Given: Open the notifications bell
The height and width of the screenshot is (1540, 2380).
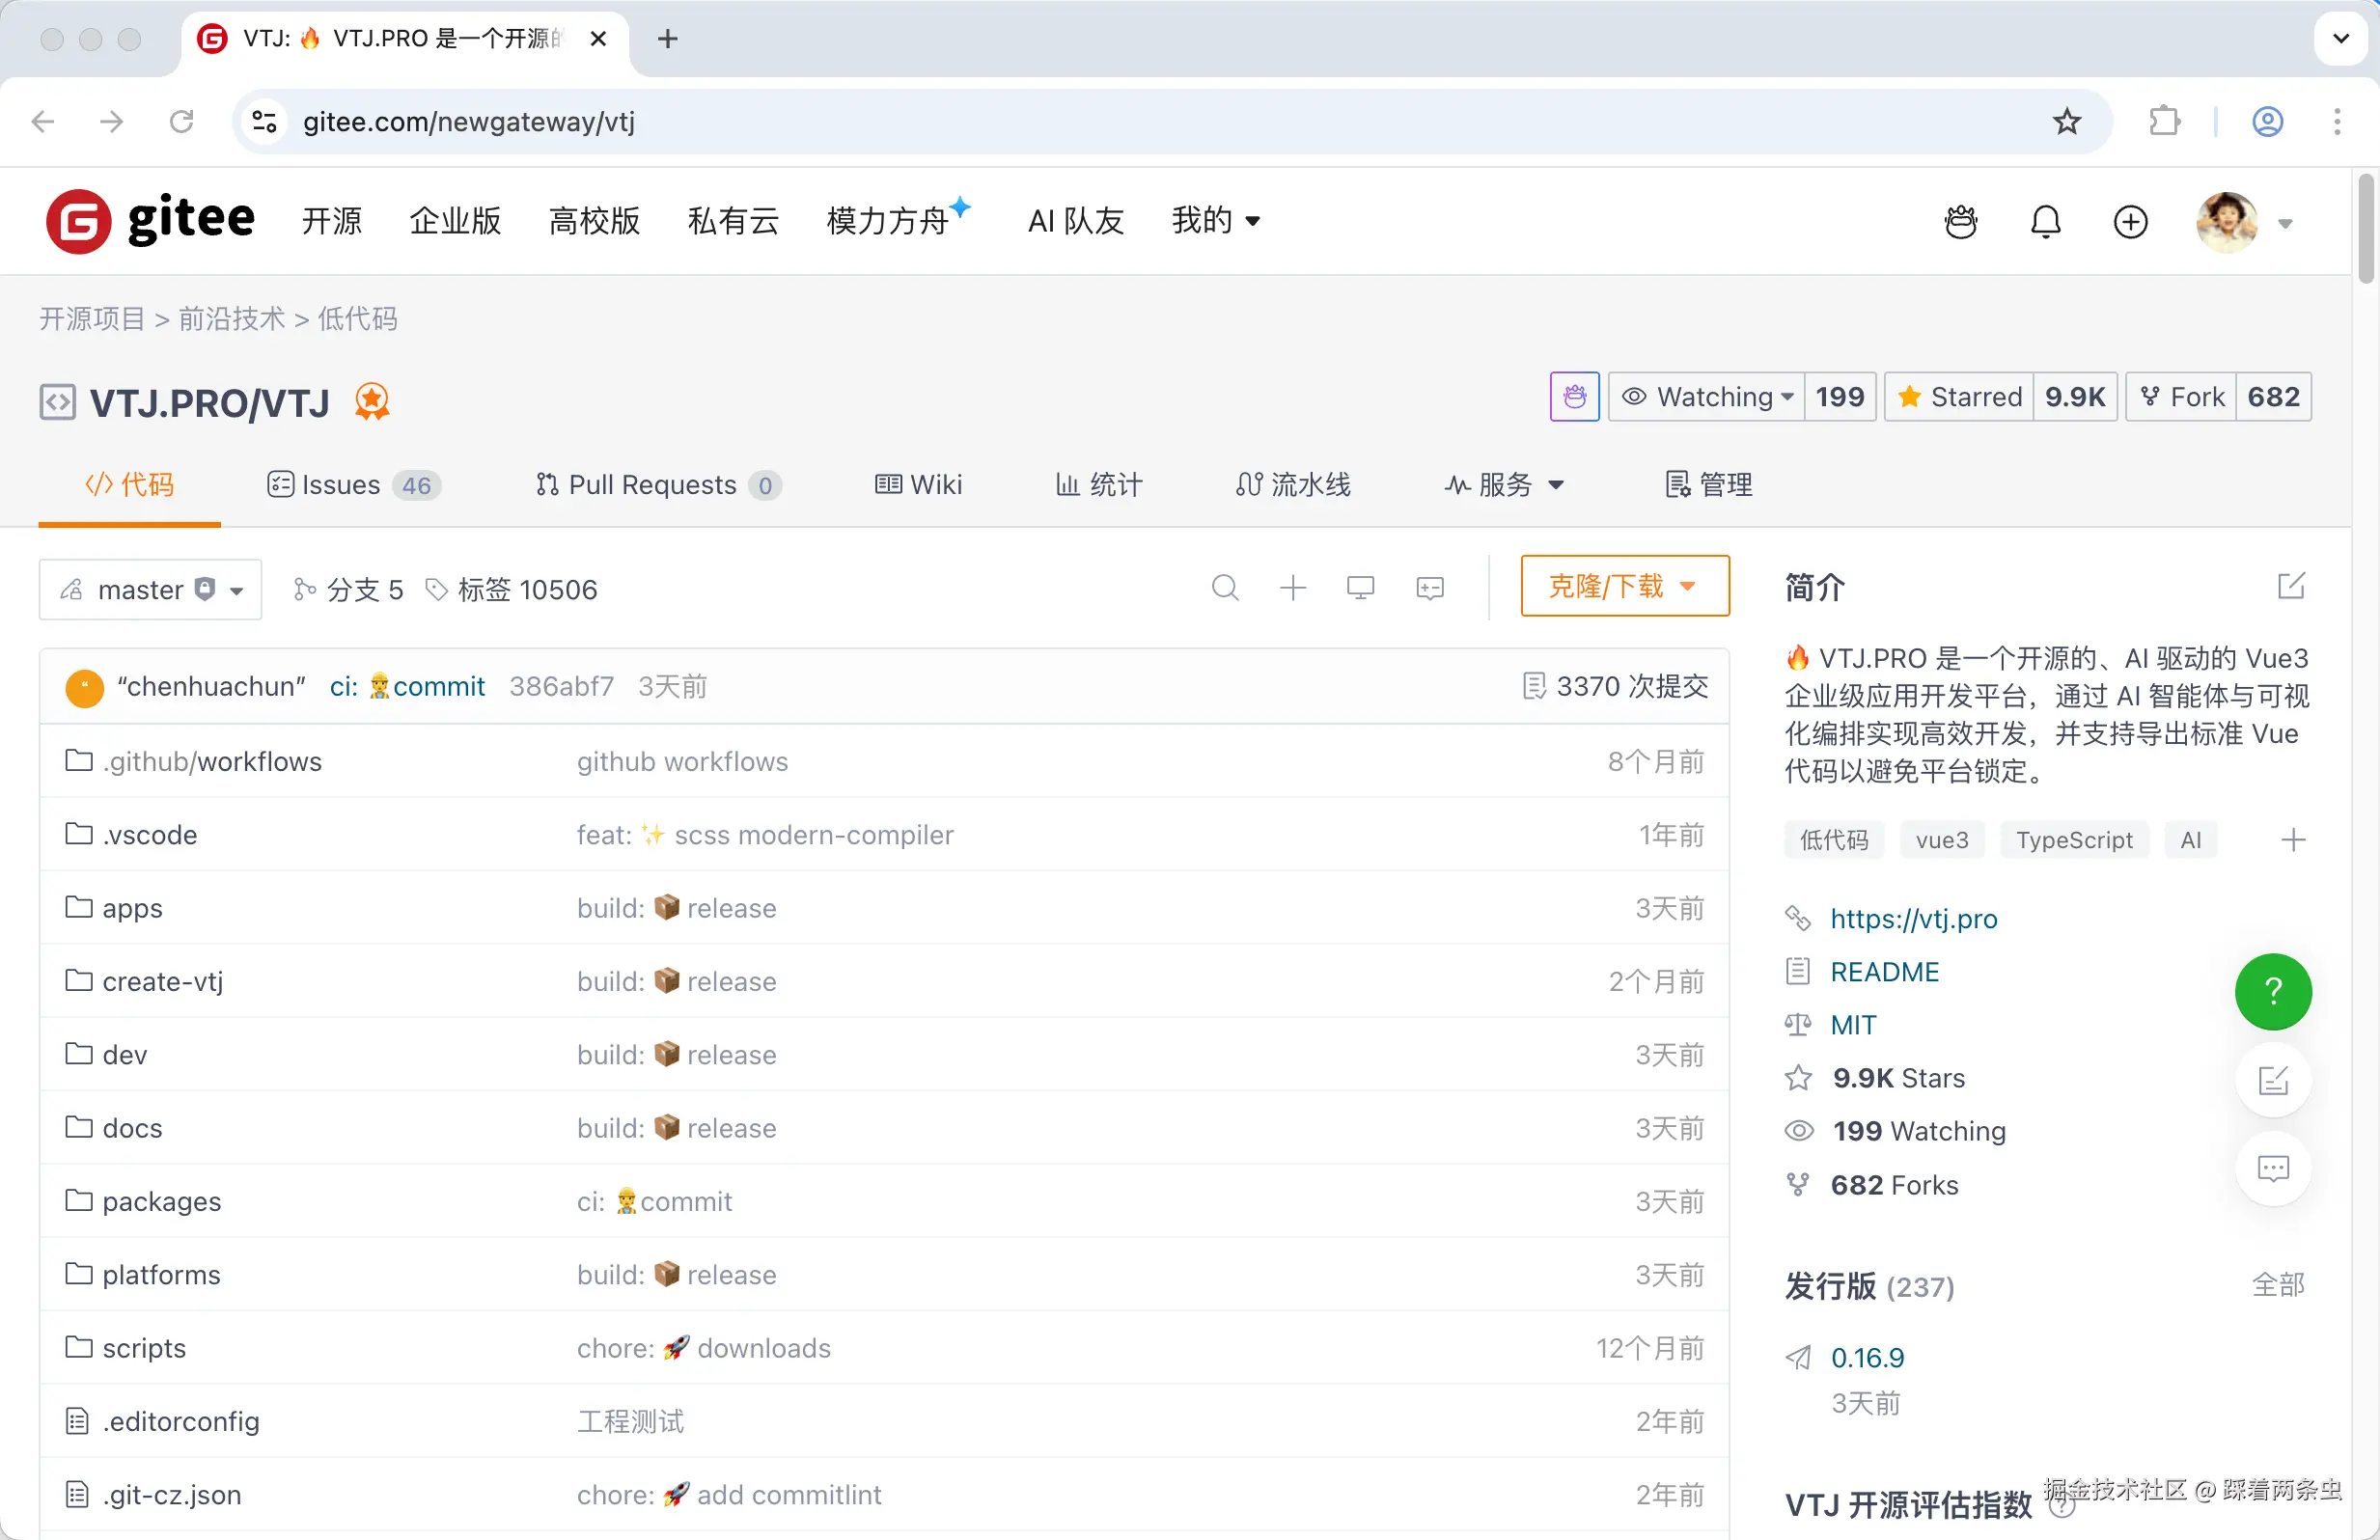Looking at the screenshot, I should pyautogui.click(x=2046, y=222).
